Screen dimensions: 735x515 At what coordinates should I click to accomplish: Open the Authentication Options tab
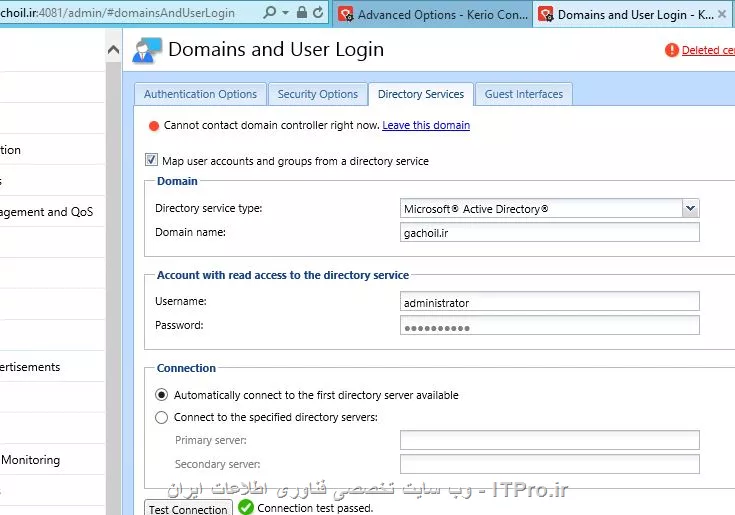(x=200, y=94)
